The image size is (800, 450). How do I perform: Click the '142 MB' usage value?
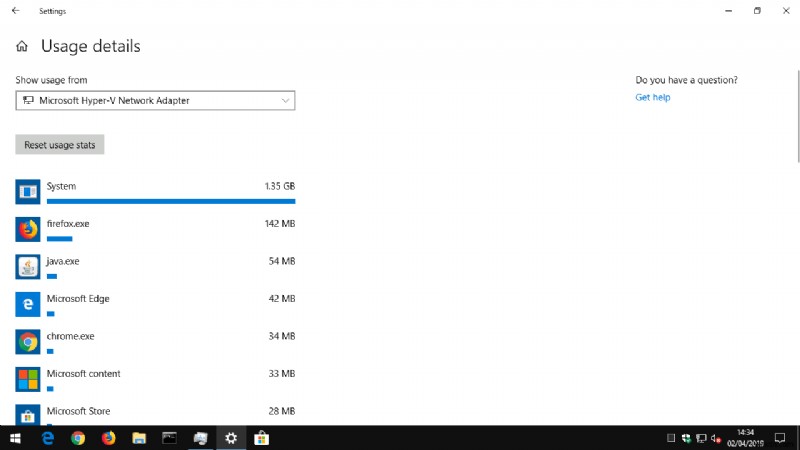tap(280, 223)
